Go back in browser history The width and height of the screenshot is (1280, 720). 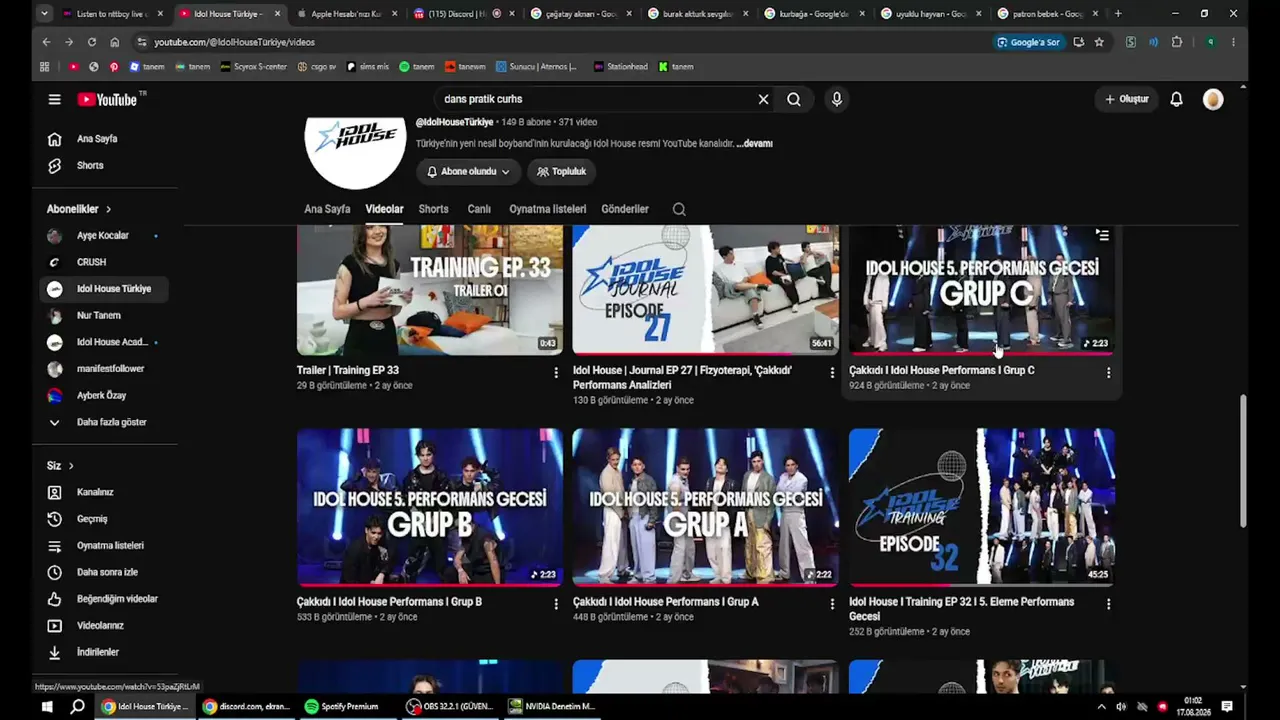click(46, 42)
